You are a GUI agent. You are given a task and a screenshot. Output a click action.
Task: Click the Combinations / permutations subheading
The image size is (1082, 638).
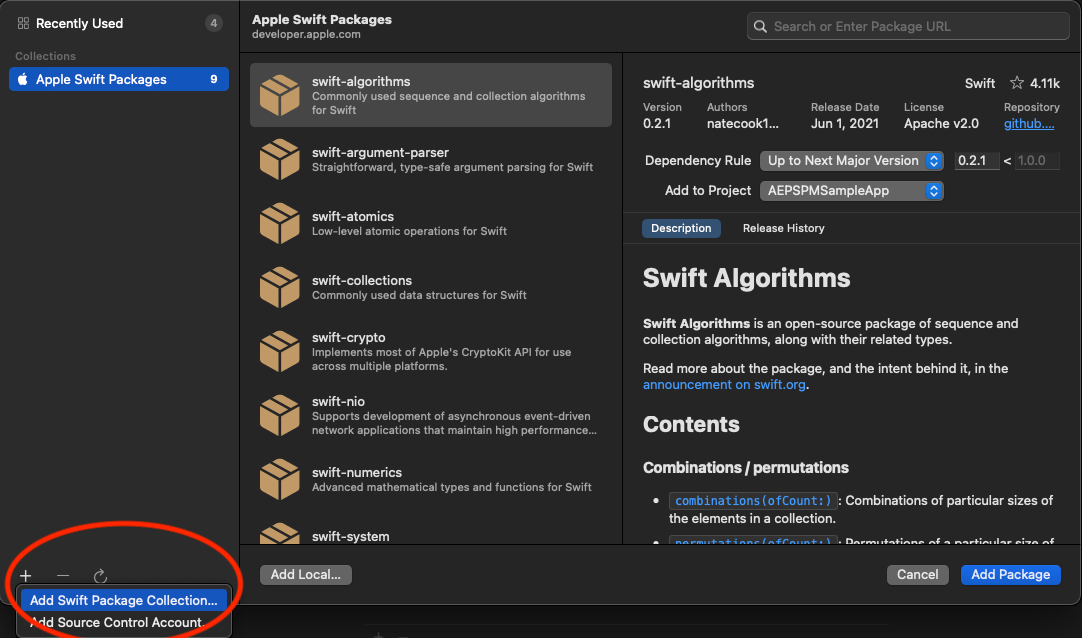tap(745, 468)
